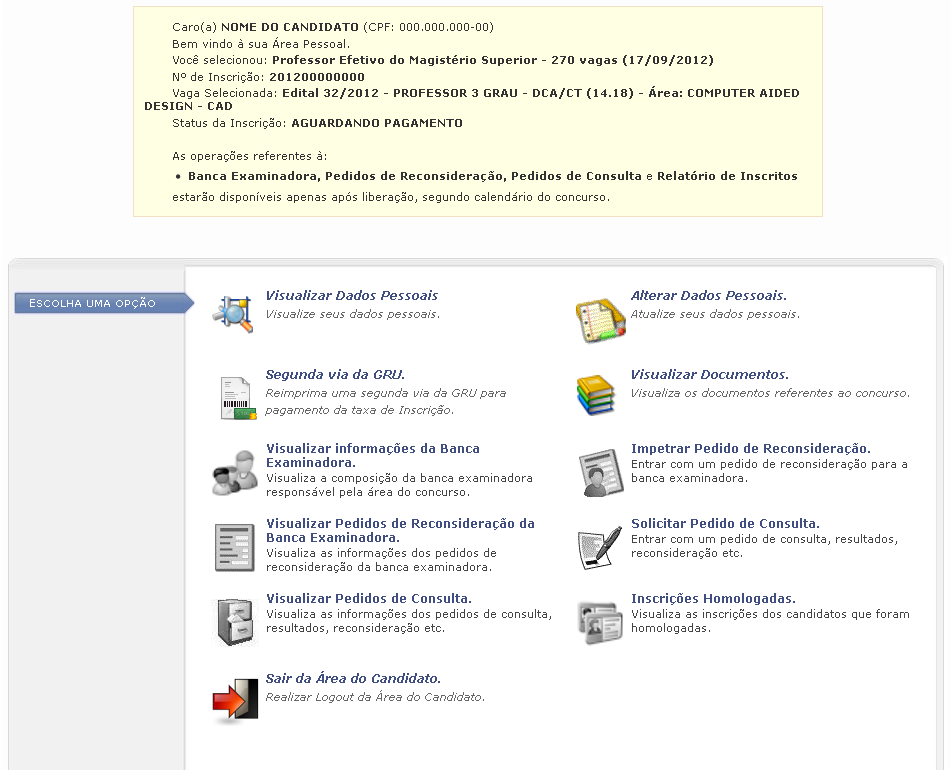Click the barcode document icon for Segunda via da GRU

[237, 397]
